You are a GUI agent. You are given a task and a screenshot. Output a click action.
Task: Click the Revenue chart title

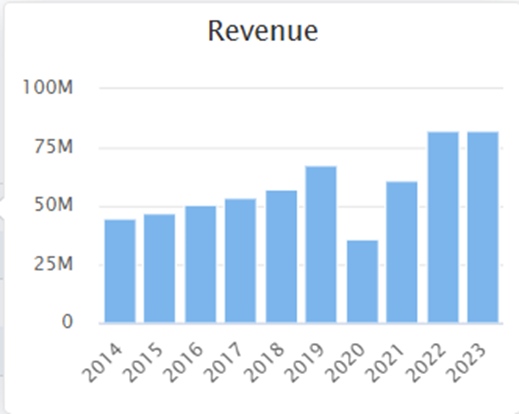[263, 31]
